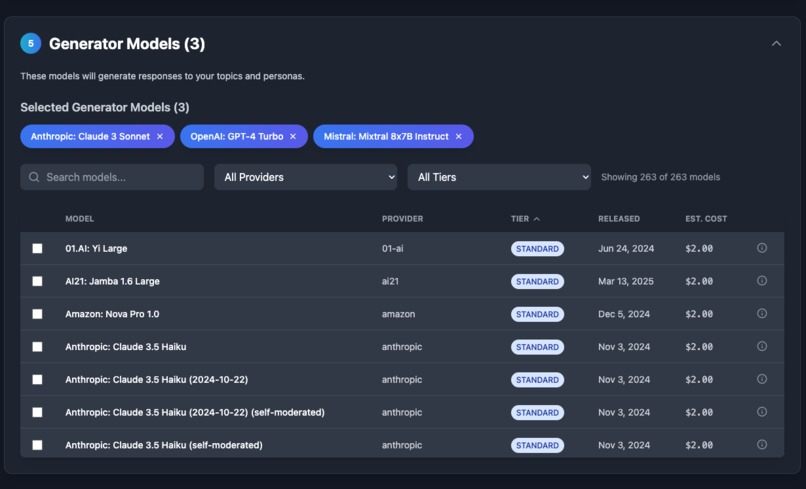Click the STANDARD badge in Nova Pro 1.0 row
Screen dimensions: 806x489
[x=537, y=314]
